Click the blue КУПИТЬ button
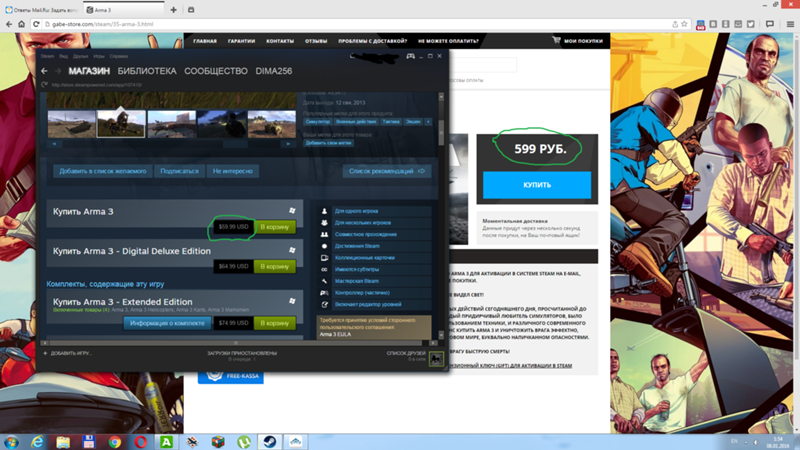Screen dimensions: 800x450 (x=537, y=185)
